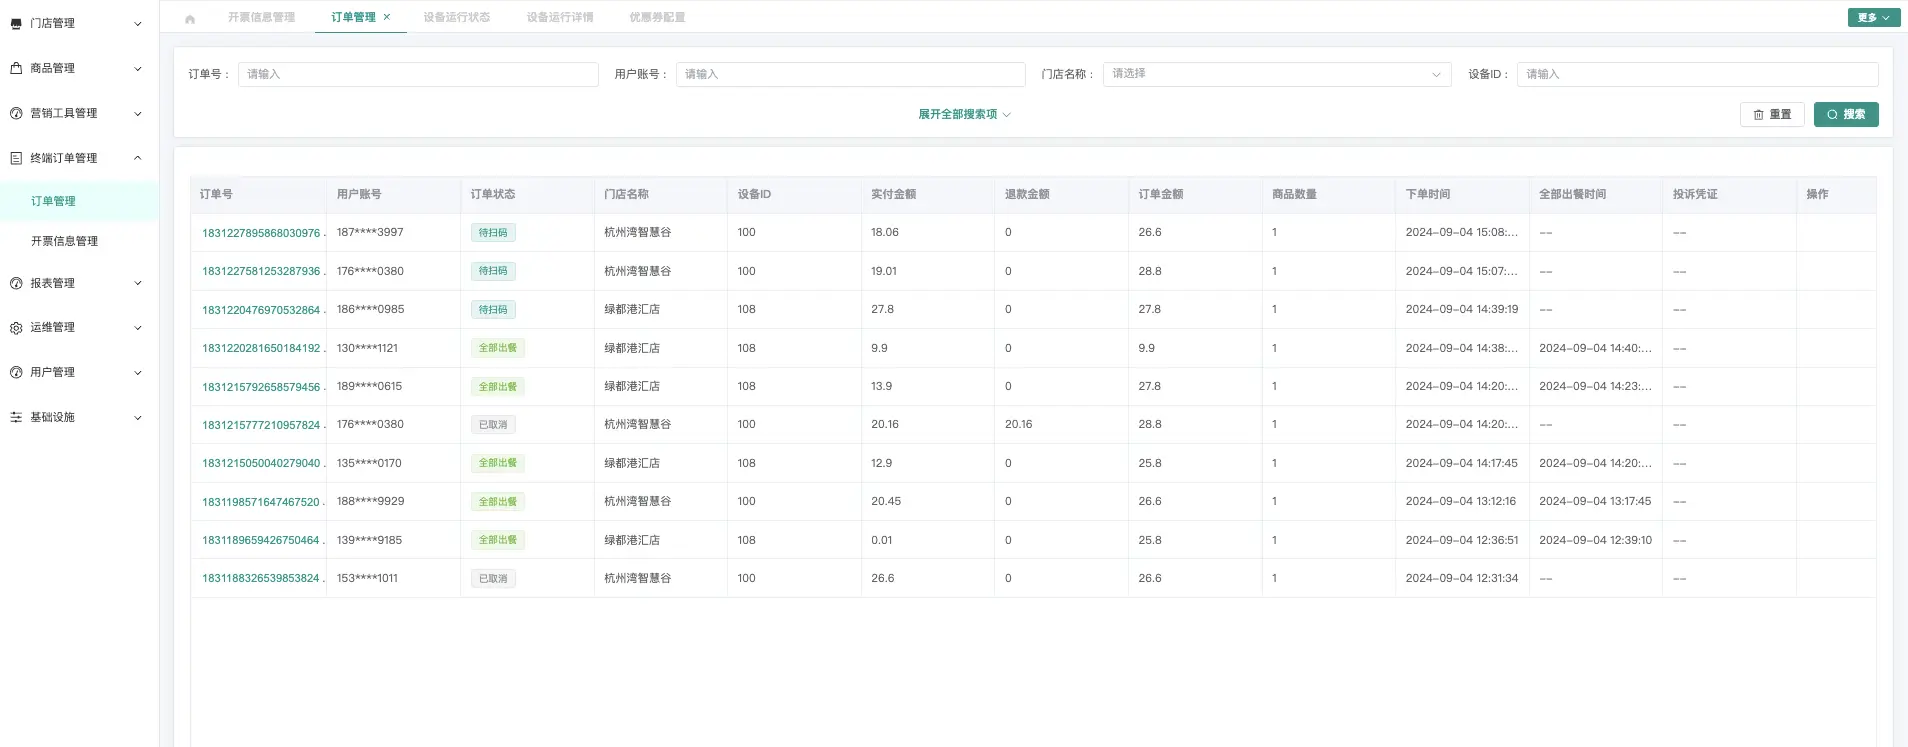1908x747 pixels.
Task: Open order link 1831188326539853824
Action: 262,579
